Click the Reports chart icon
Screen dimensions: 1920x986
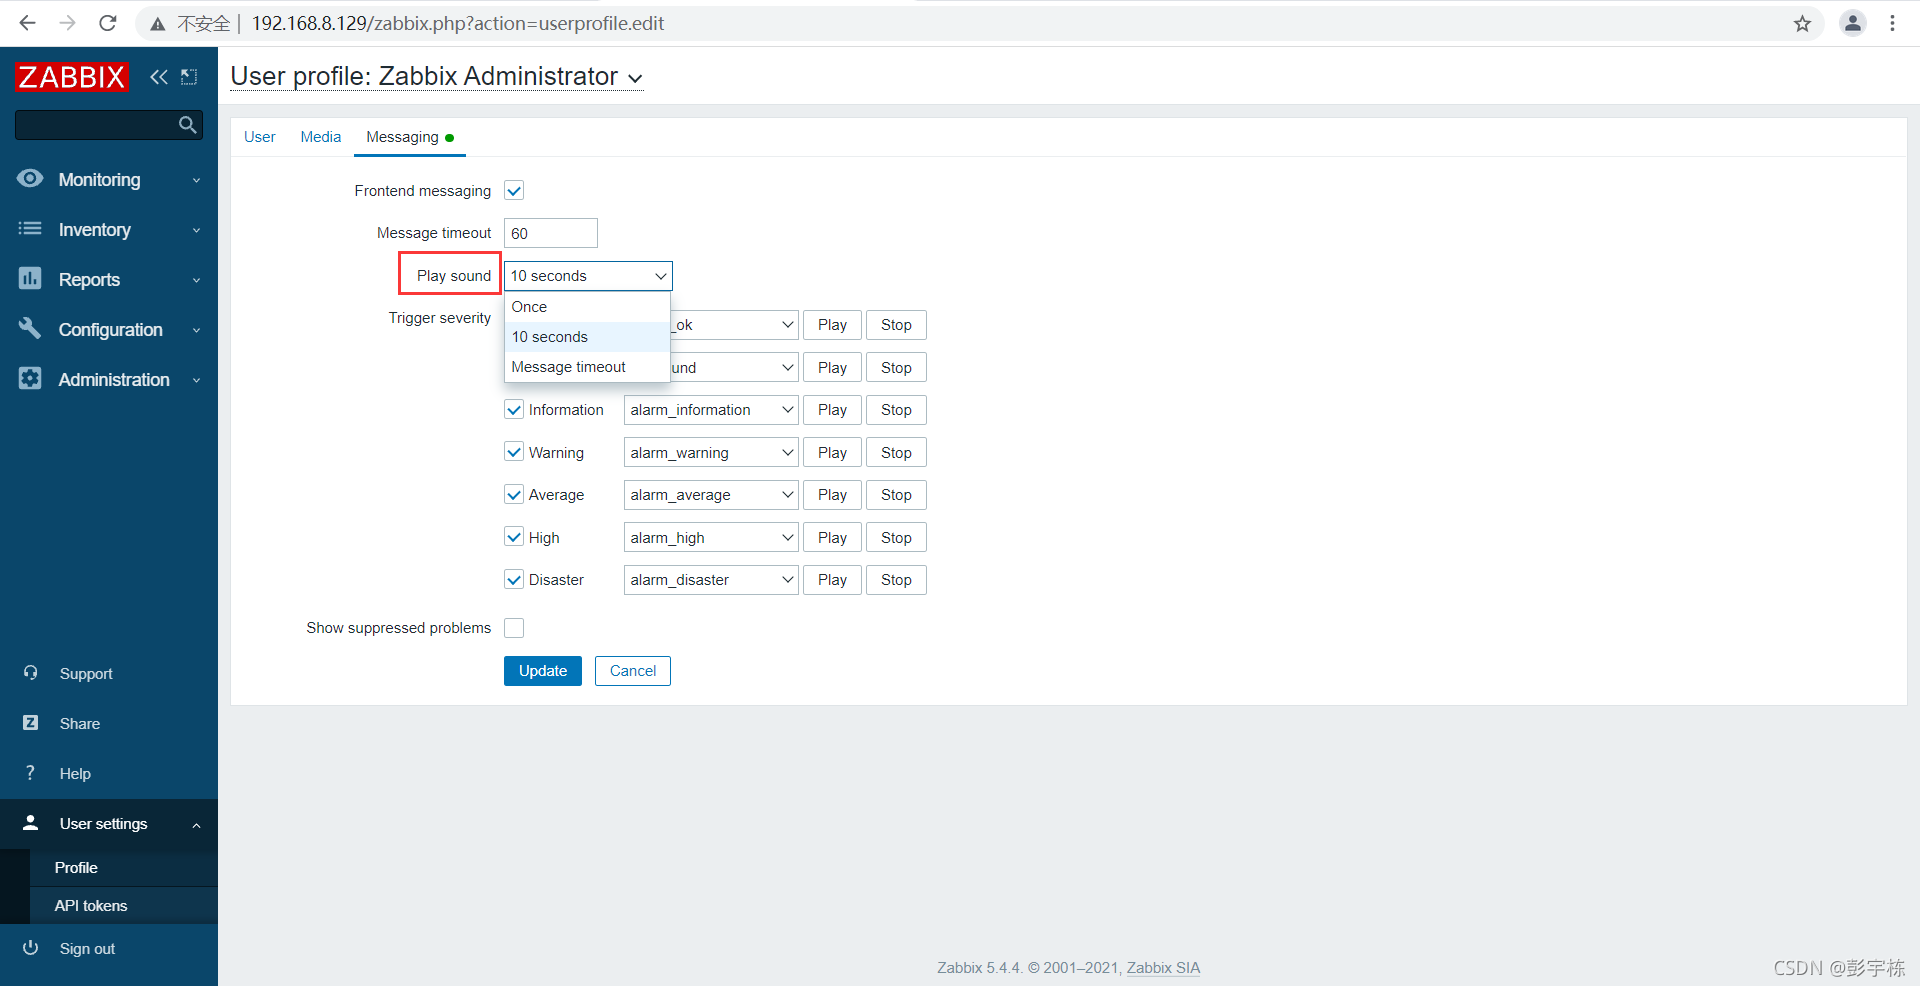(30, 279)
